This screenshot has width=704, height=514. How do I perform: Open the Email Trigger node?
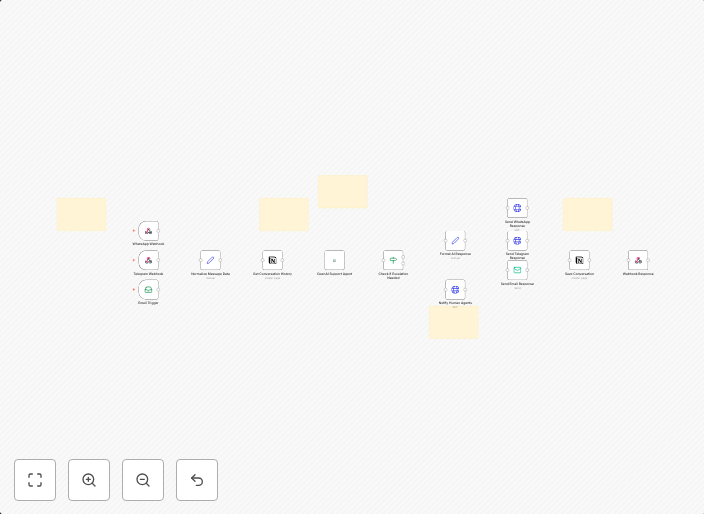click(x=148, y=290)
